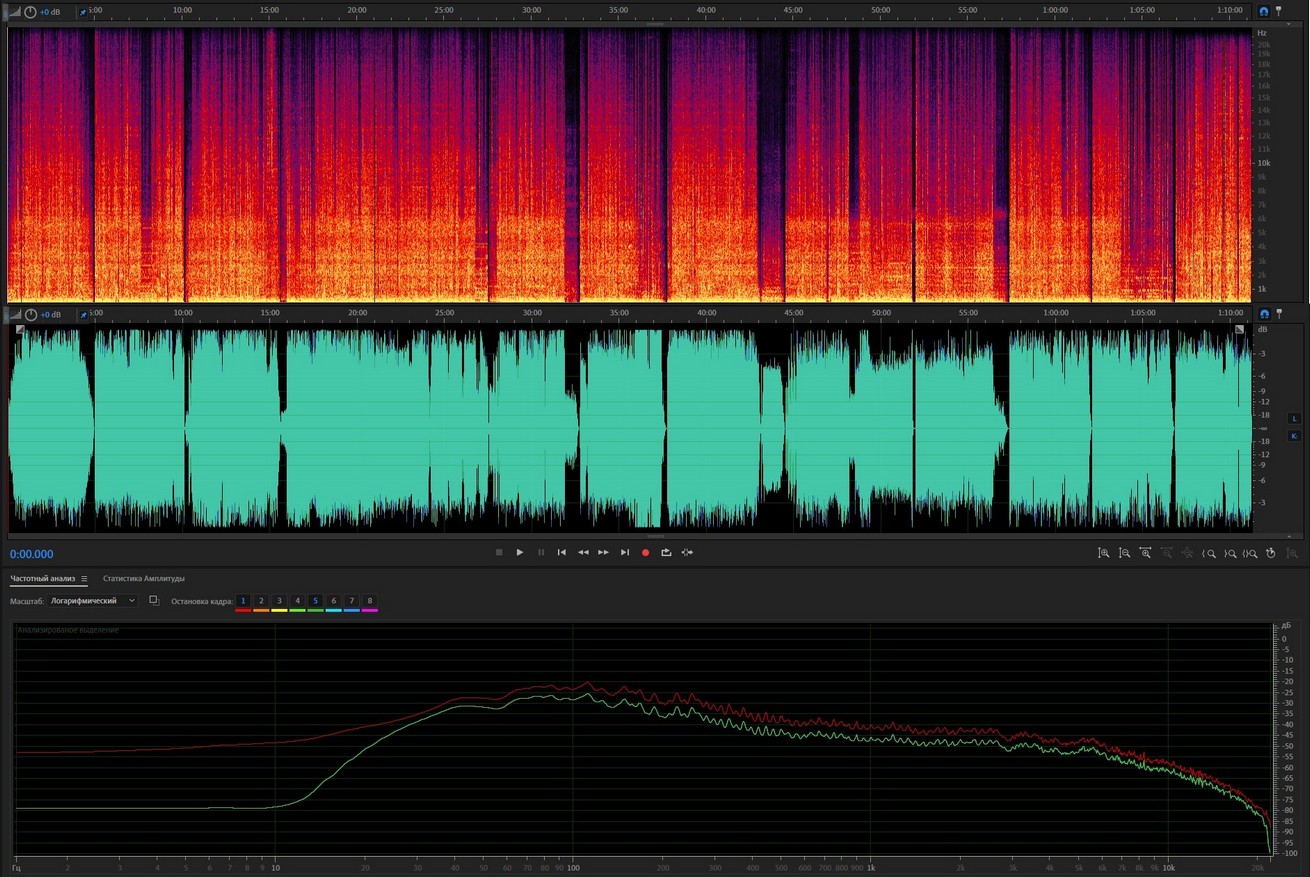The height and width of the screenshot is (877, 1310).
Task: Click Остановка кадра label
Action: click(x=202, y=601)
